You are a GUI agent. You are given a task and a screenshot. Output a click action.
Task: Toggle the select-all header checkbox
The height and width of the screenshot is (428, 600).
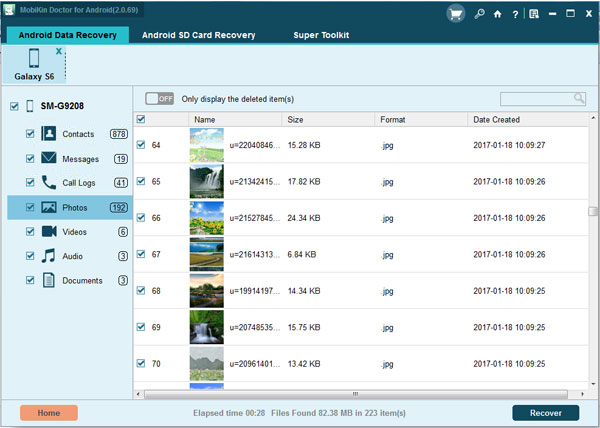[141, 119]
